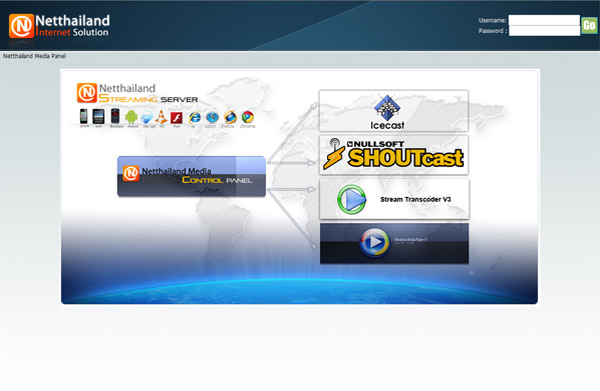Viewport: 600px width, 391px height.
Task: Click the VLC traffic cone icon
Action: 161,117
